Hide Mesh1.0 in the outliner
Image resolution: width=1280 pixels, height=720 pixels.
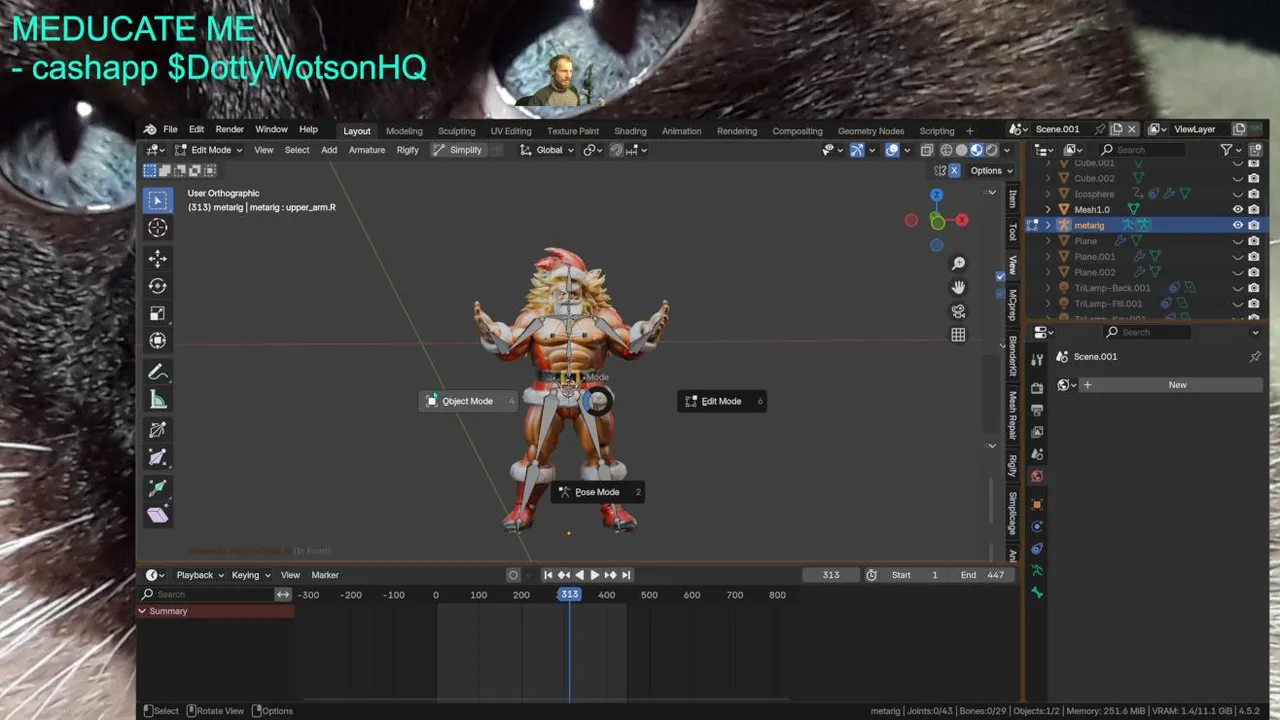(x=1238, y=210)
